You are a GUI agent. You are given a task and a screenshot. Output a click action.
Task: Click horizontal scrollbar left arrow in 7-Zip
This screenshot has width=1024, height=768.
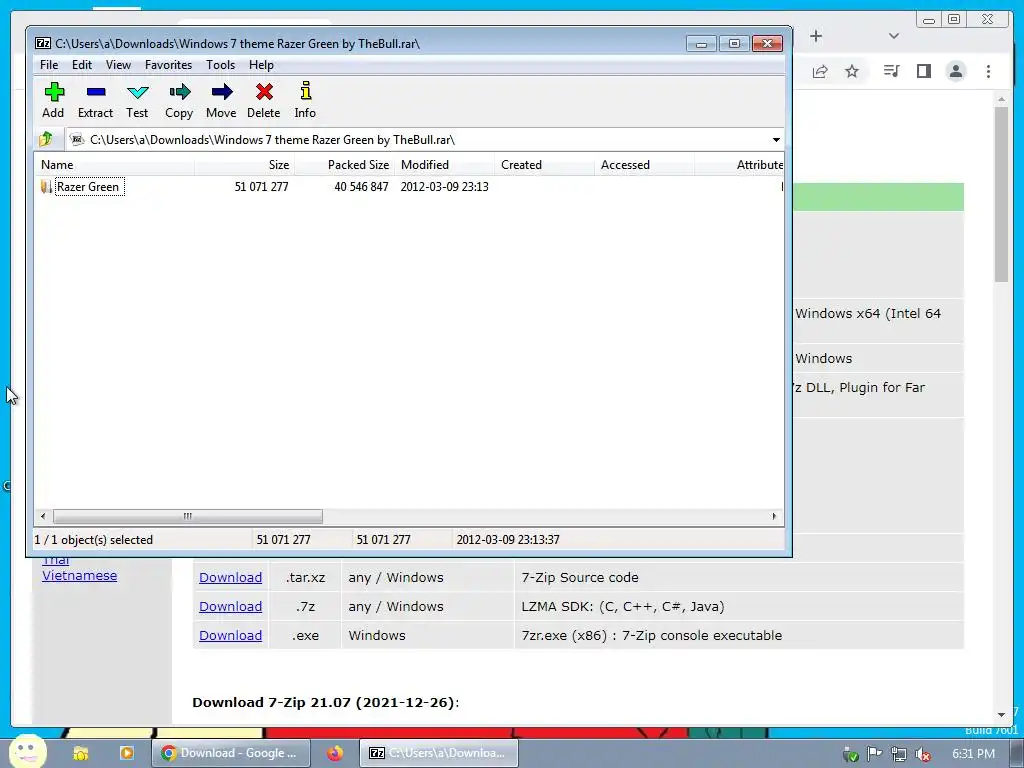43,517
